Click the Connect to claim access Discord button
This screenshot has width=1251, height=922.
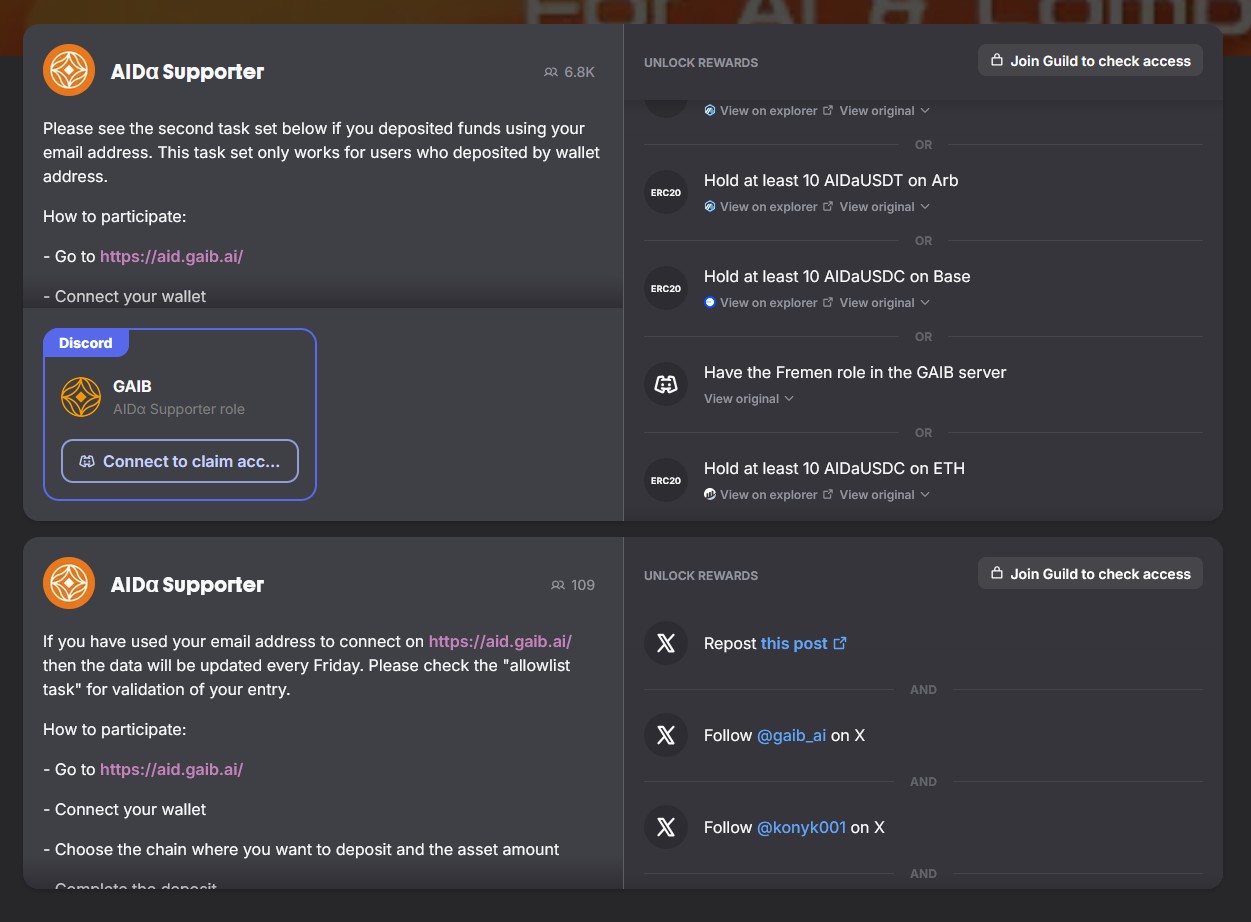pos(180,461)
